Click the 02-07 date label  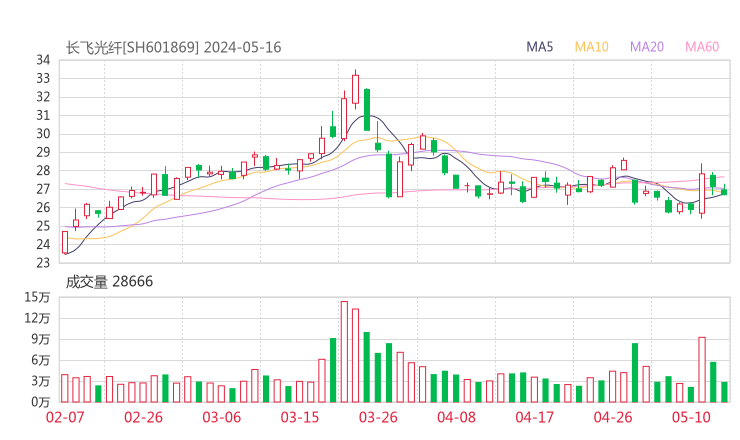click(65, 417)
